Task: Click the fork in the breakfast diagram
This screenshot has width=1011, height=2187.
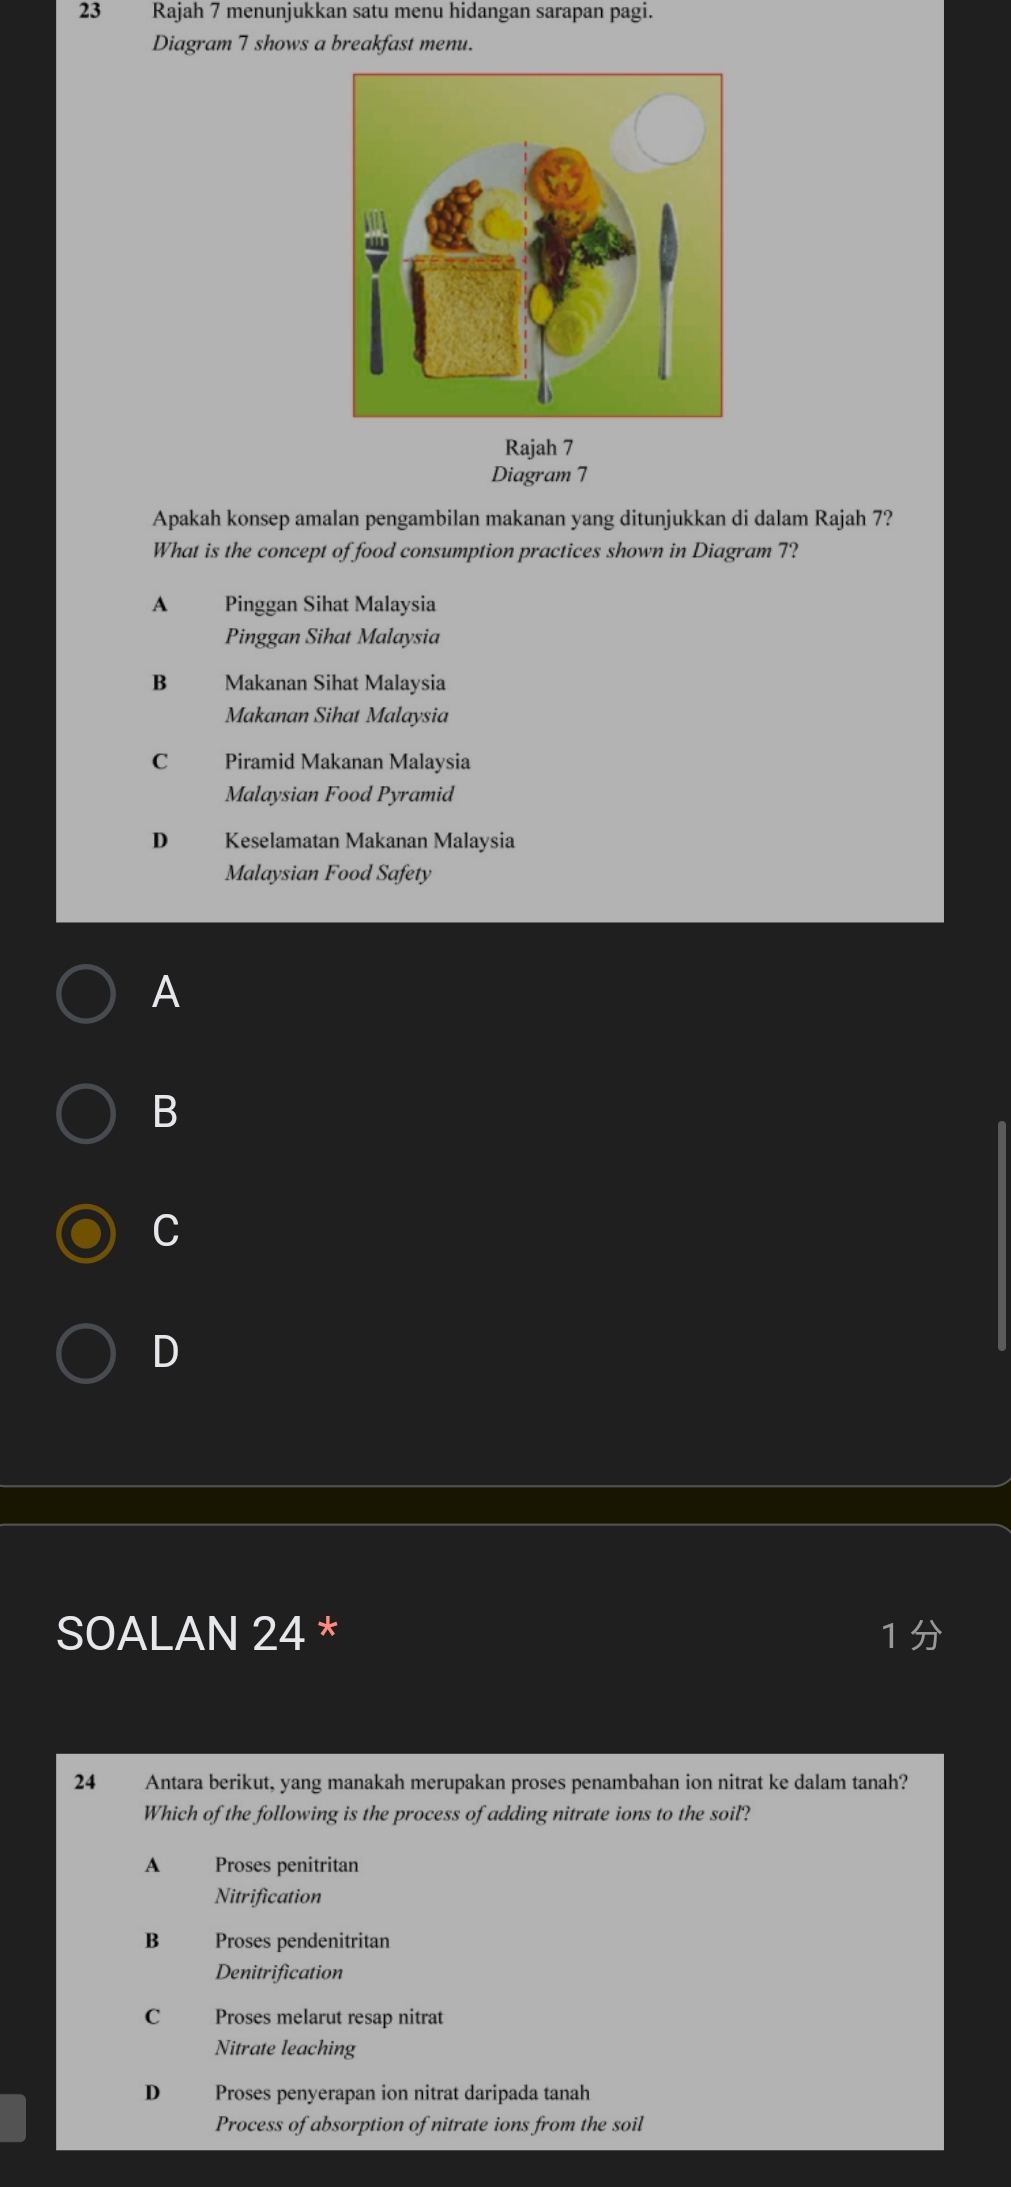Action: (x=376, y=288)
